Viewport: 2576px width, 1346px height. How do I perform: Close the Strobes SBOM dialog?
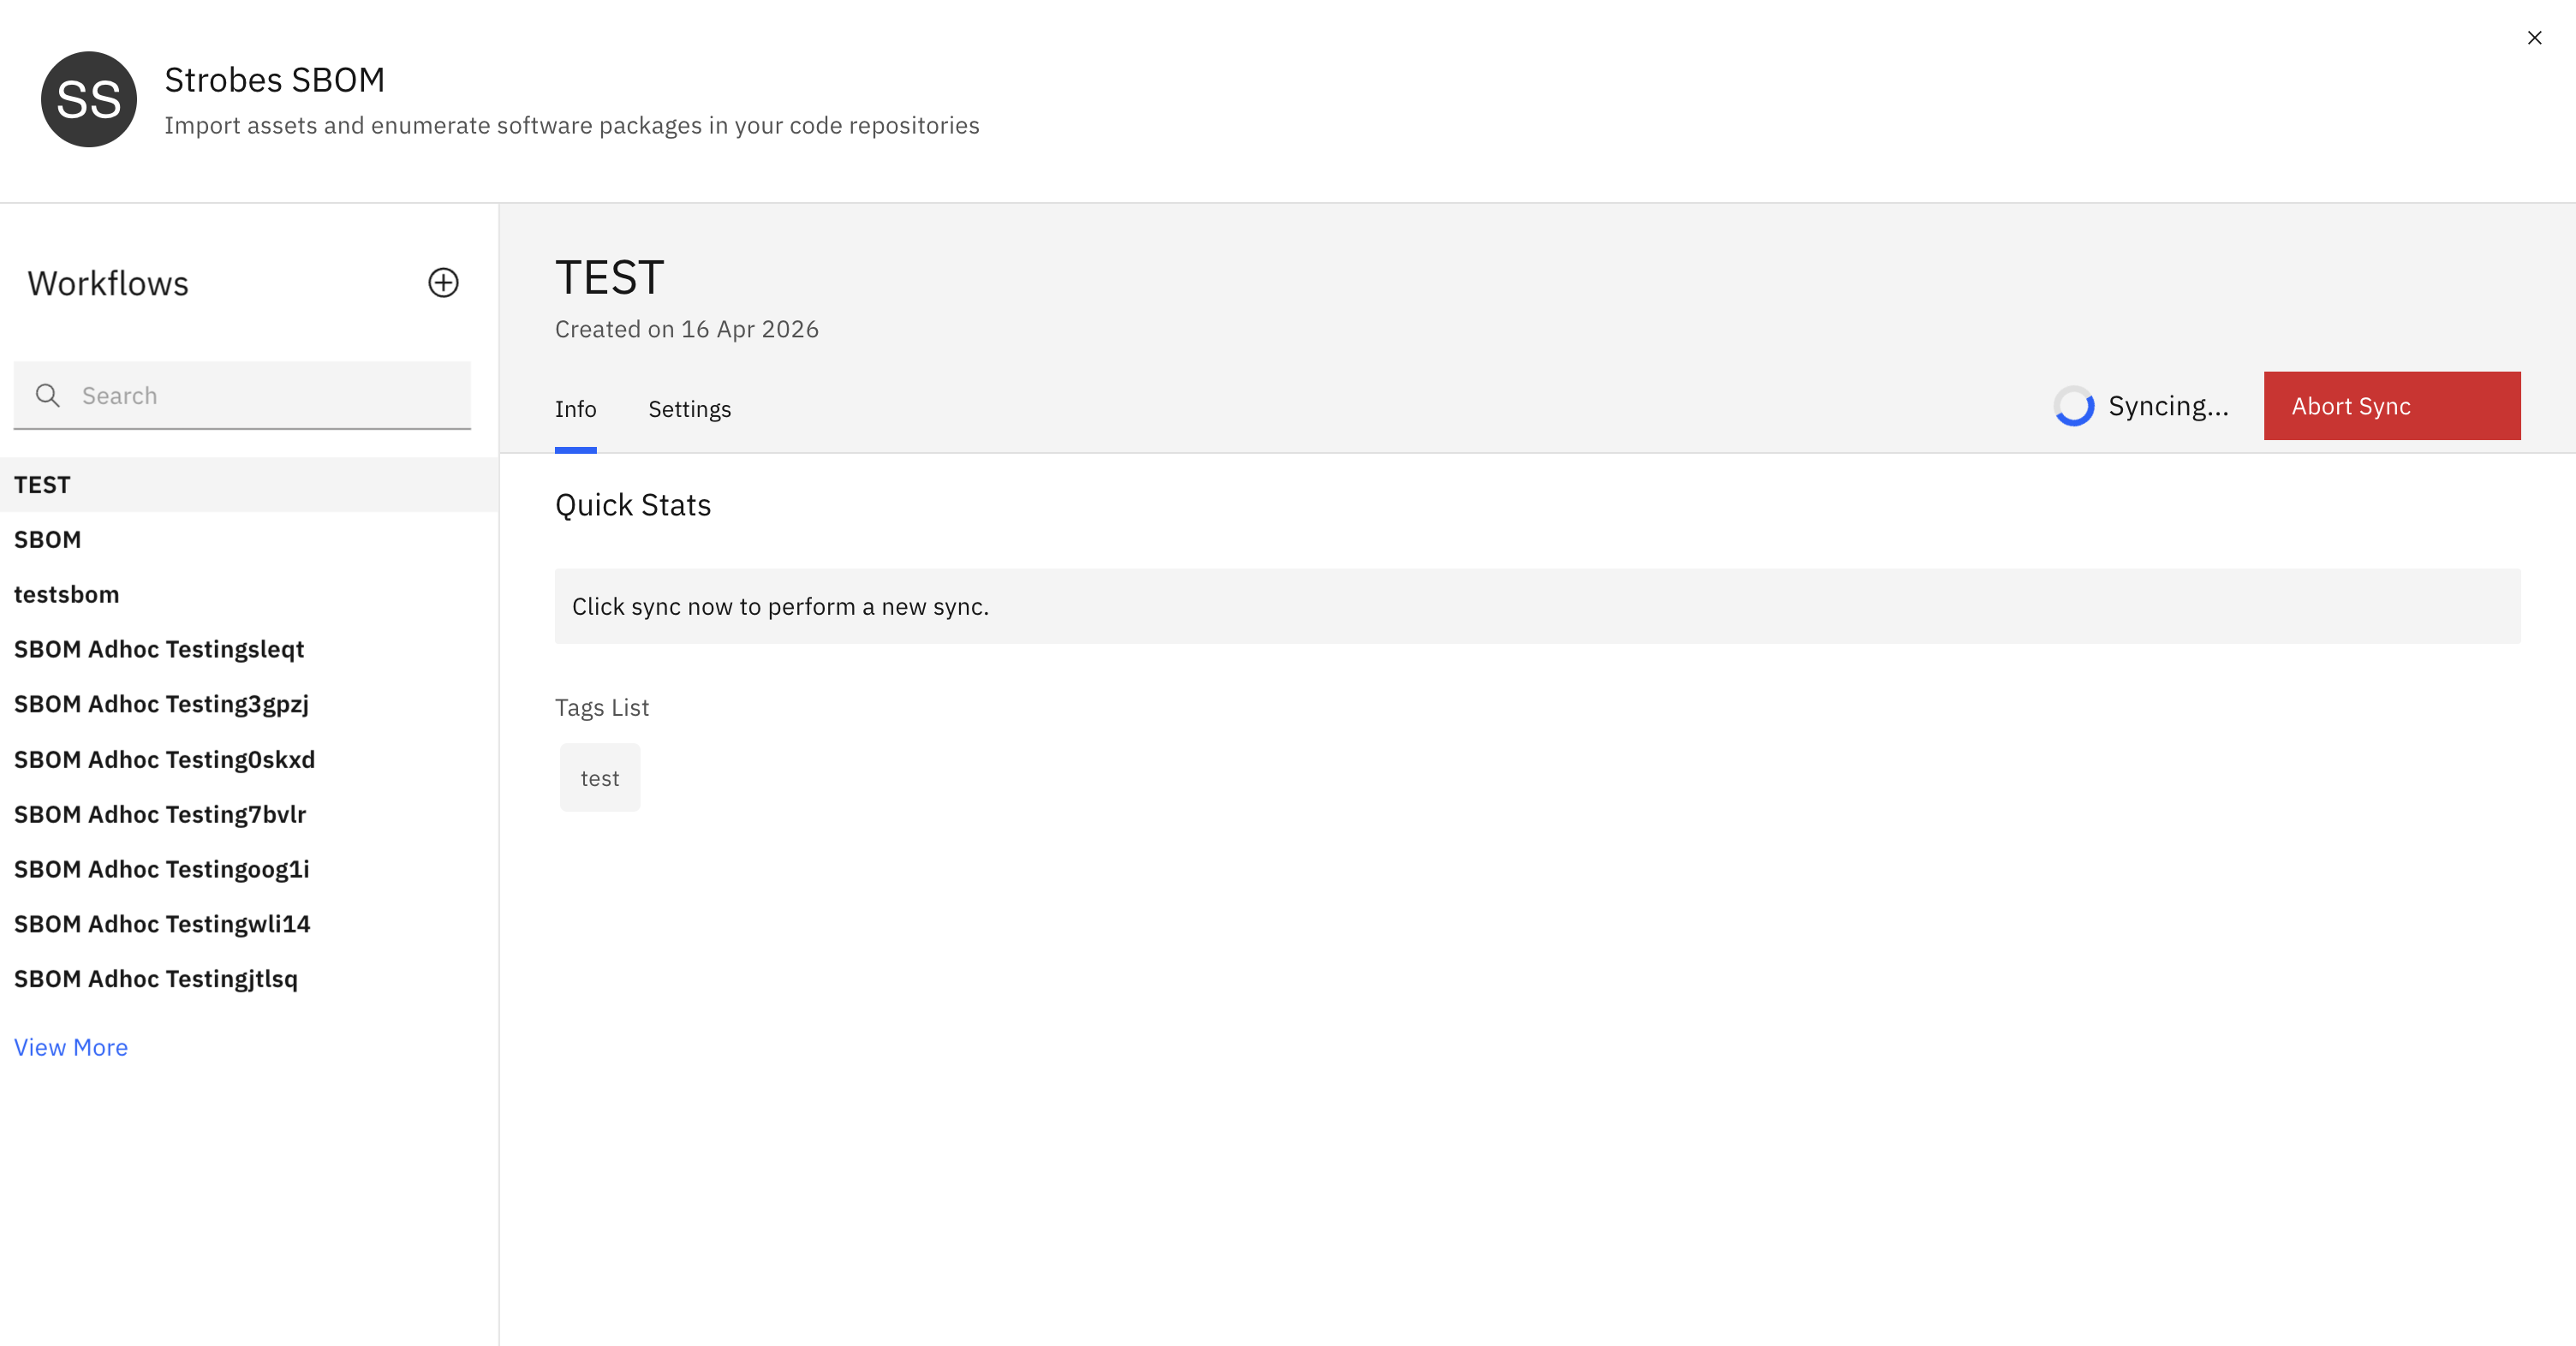[2533, 38]
